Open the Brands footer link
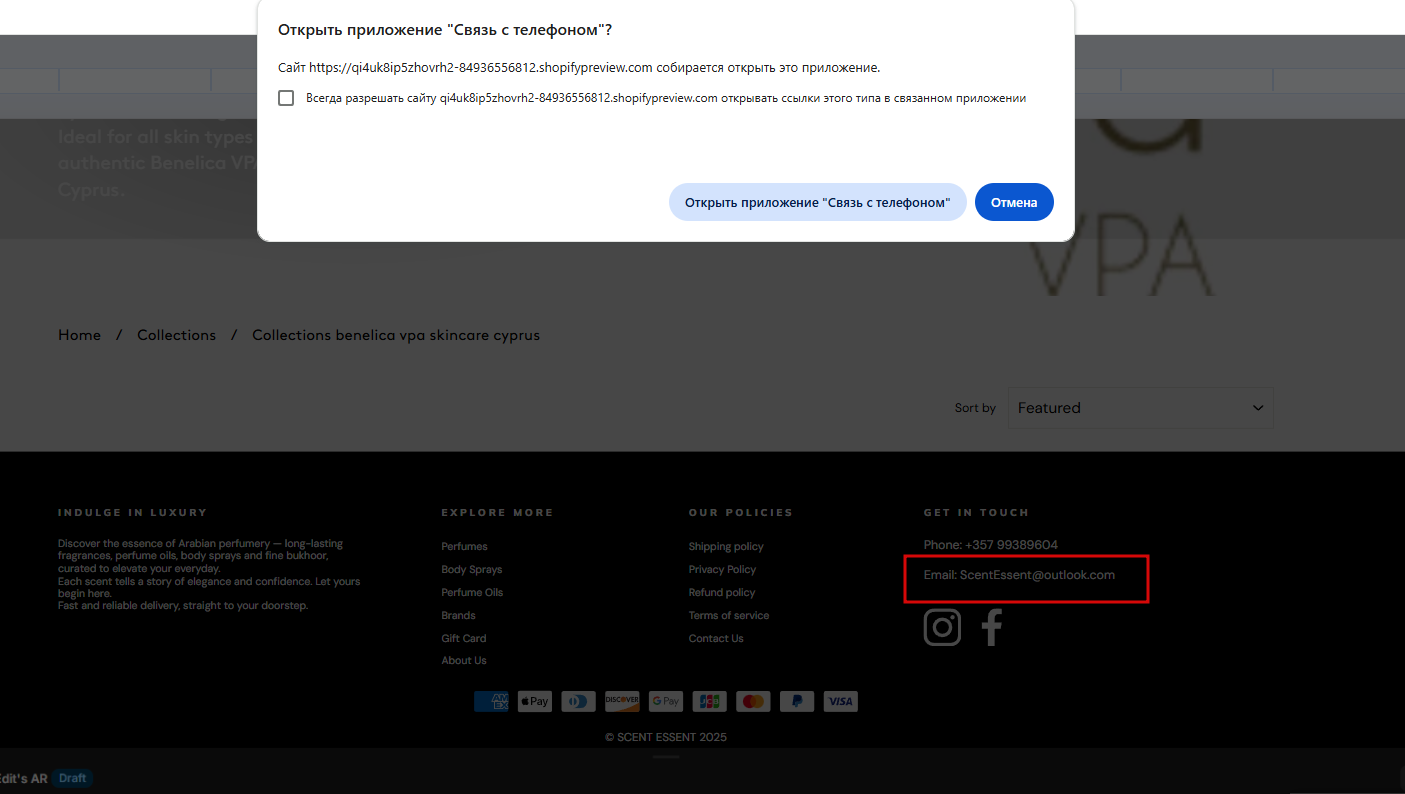 click(x=458, y=615)
